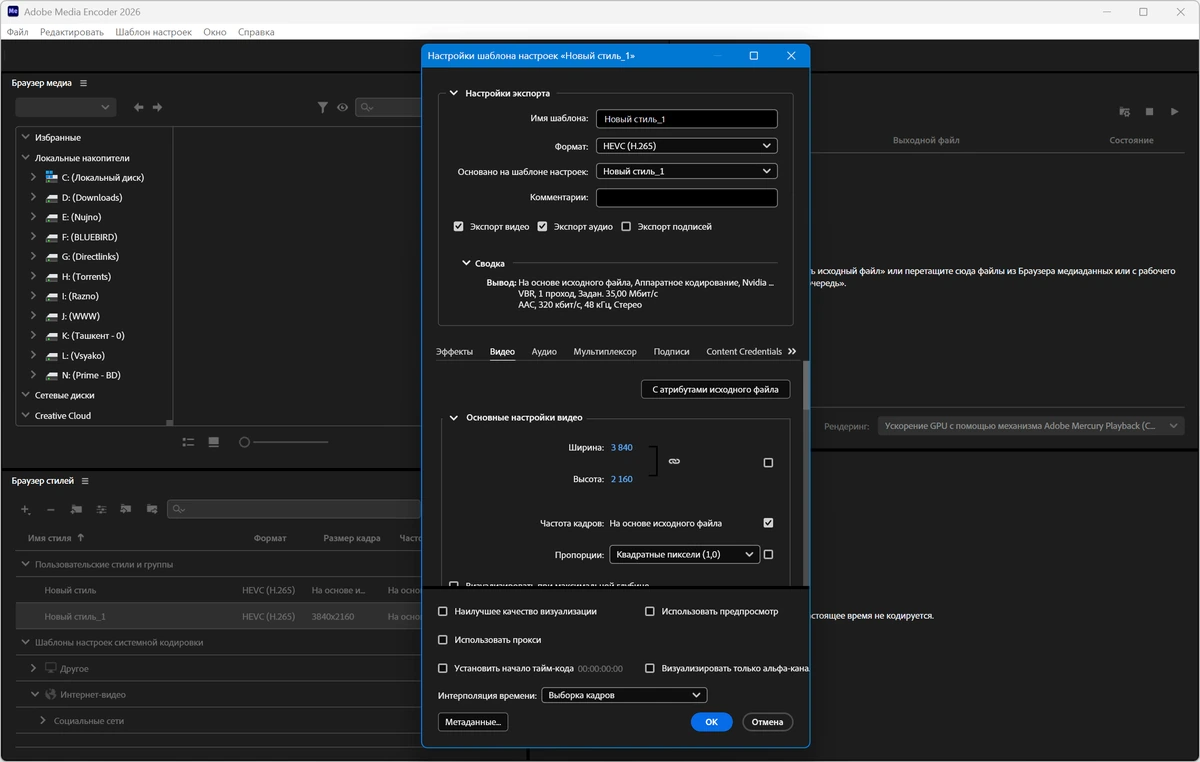Click the minus icon to delete style
The image size is (1200, 762).
pyautogui.click(x=51, y=509)
